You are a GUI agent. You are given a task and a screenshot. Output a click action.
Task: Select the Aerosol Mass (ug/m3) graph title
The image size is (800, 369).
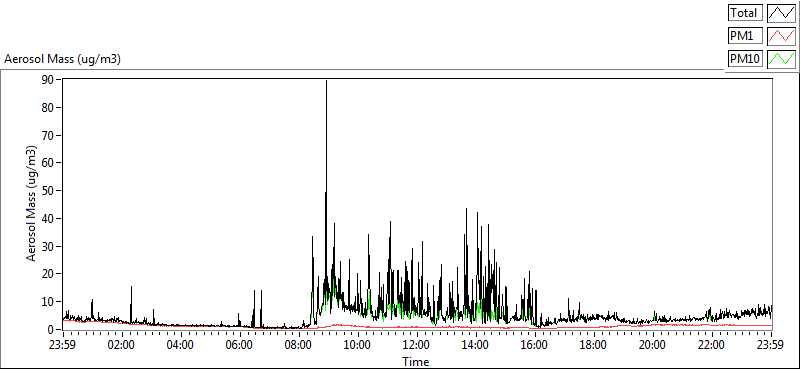tap(62, 59)
